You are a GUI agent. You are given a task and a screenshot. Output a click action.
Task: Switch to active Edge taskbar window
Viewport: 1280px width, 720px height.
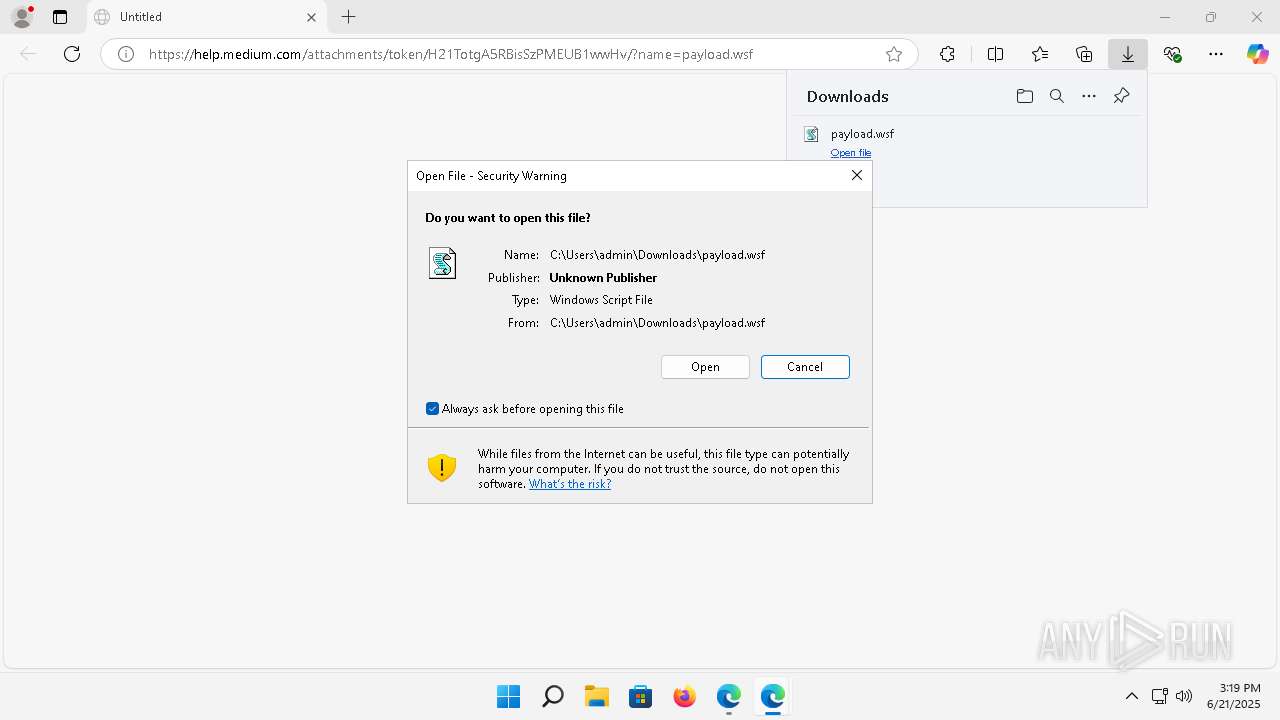click(x=773, y=696)
